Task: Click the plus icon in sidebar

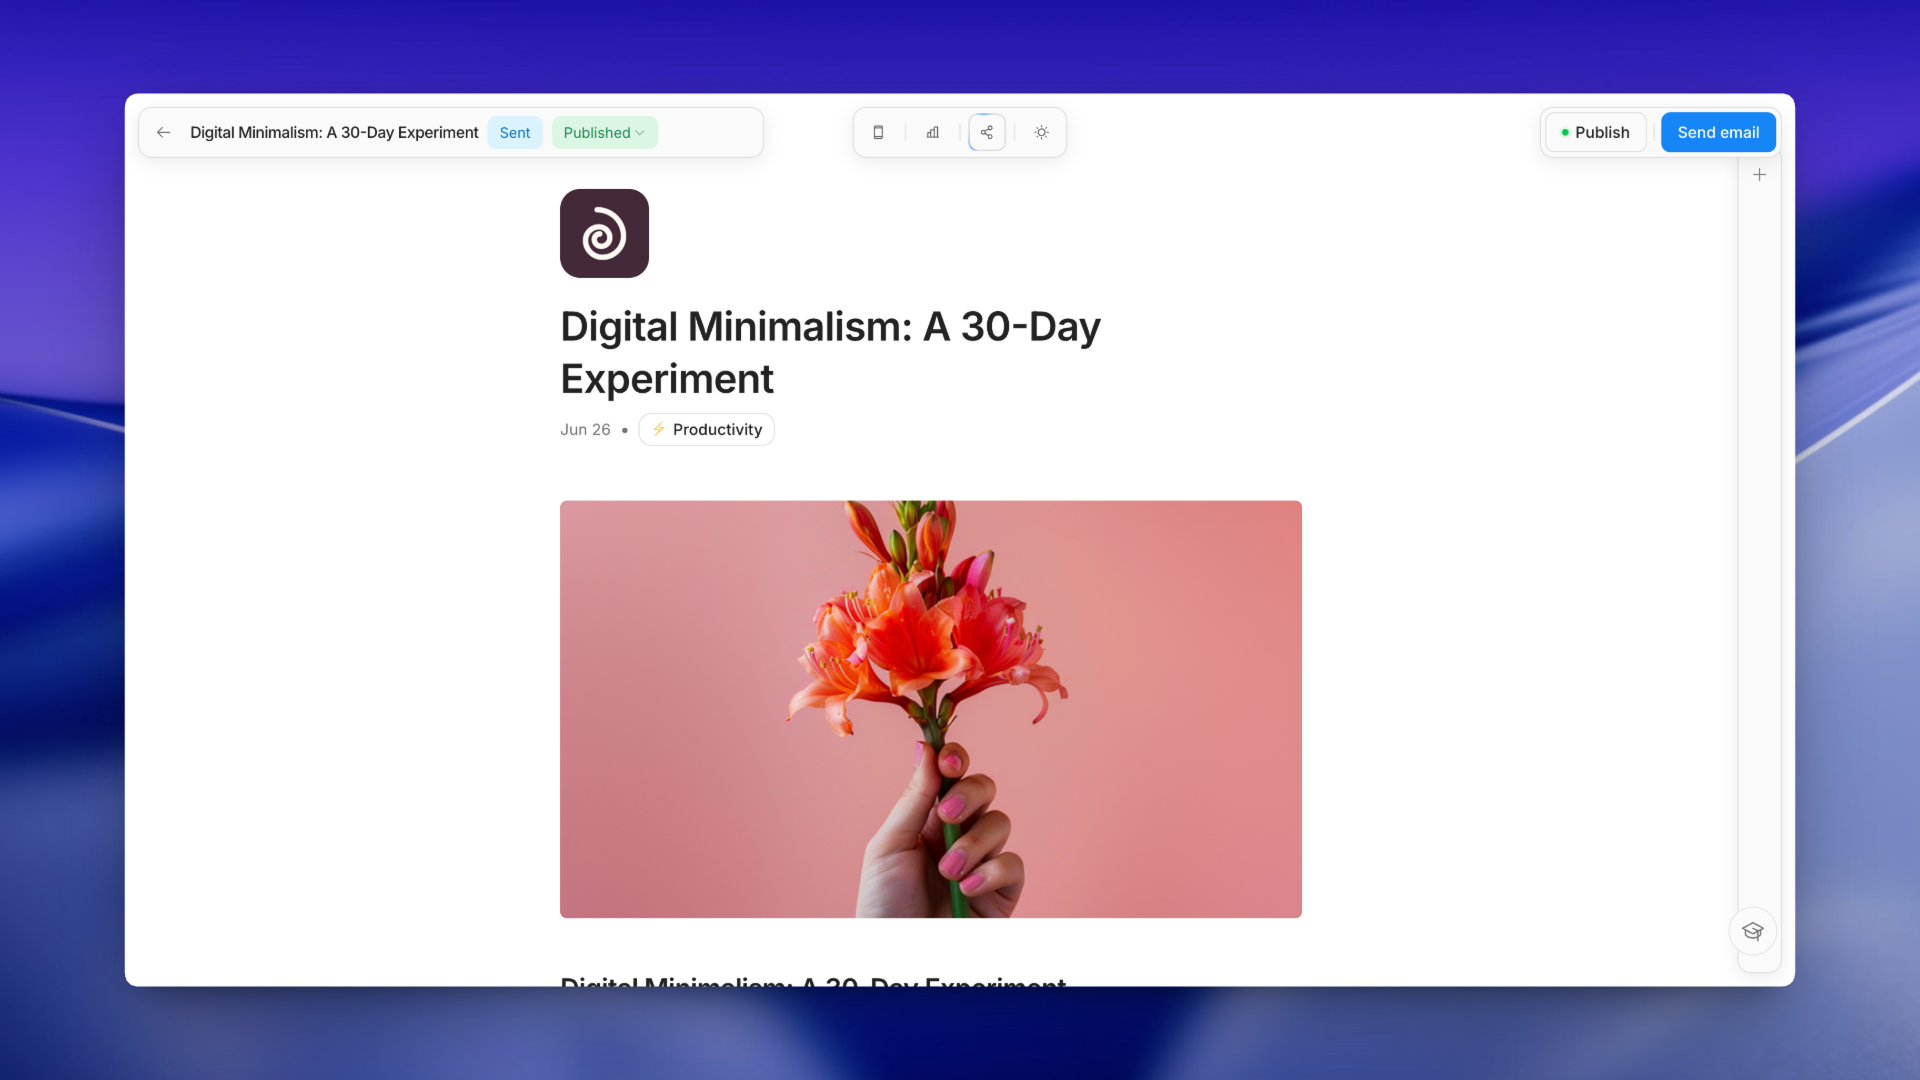Action: point(1760,175)
